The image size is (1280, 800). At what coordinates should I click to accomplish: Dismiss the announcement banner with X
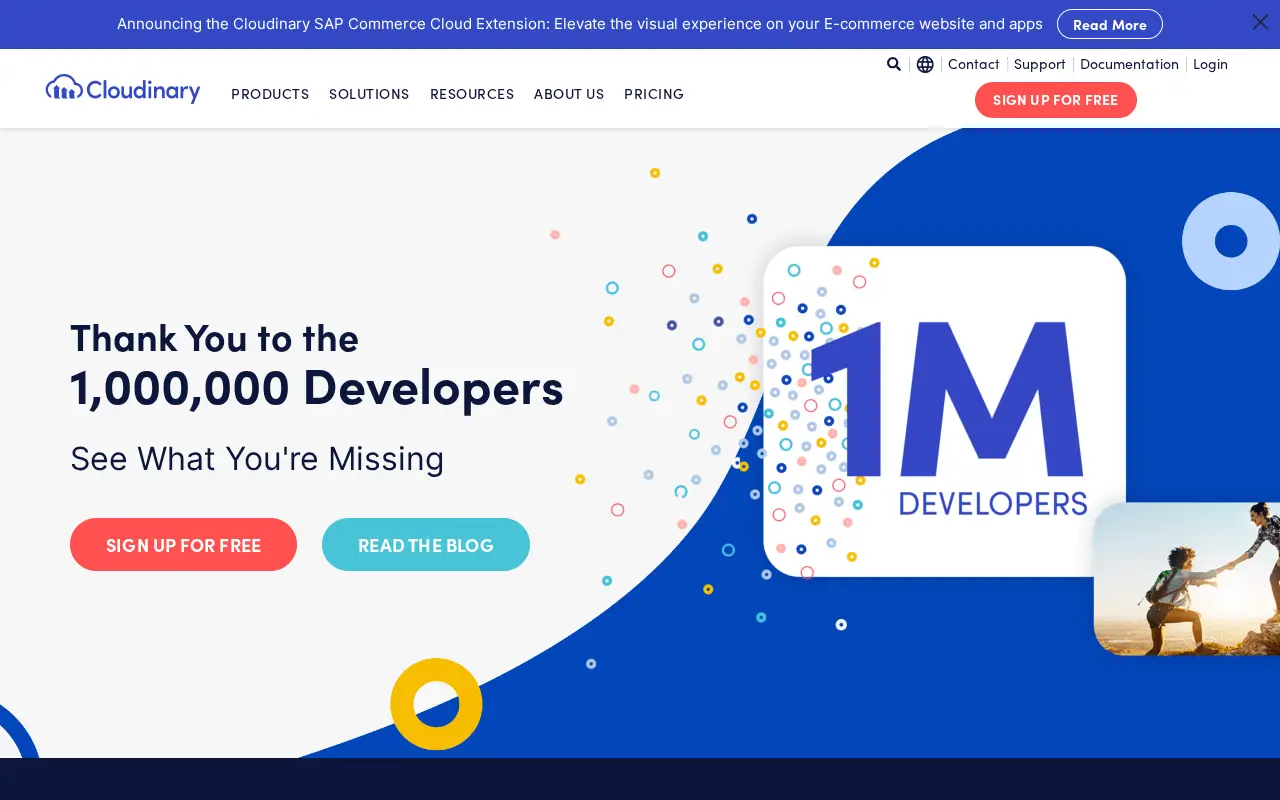[x=1260, y=22]
